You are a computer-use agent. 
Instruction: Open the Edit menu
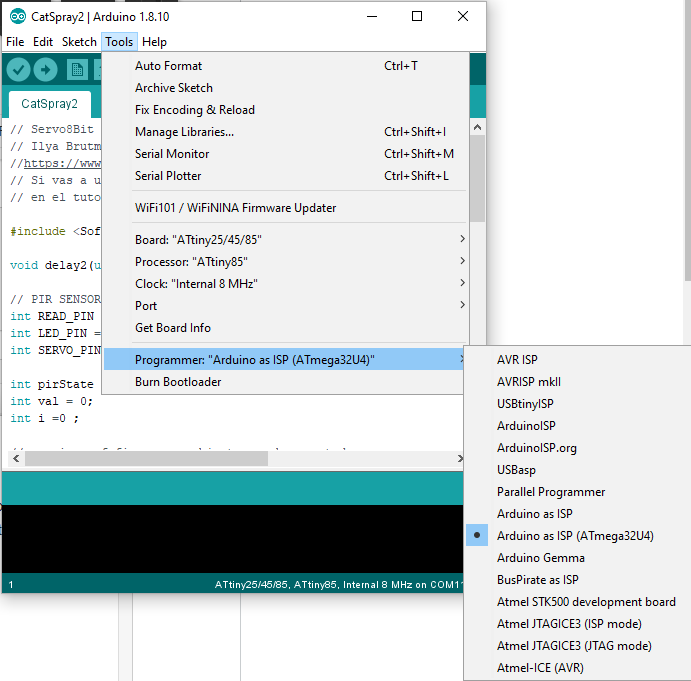point(43,42)
